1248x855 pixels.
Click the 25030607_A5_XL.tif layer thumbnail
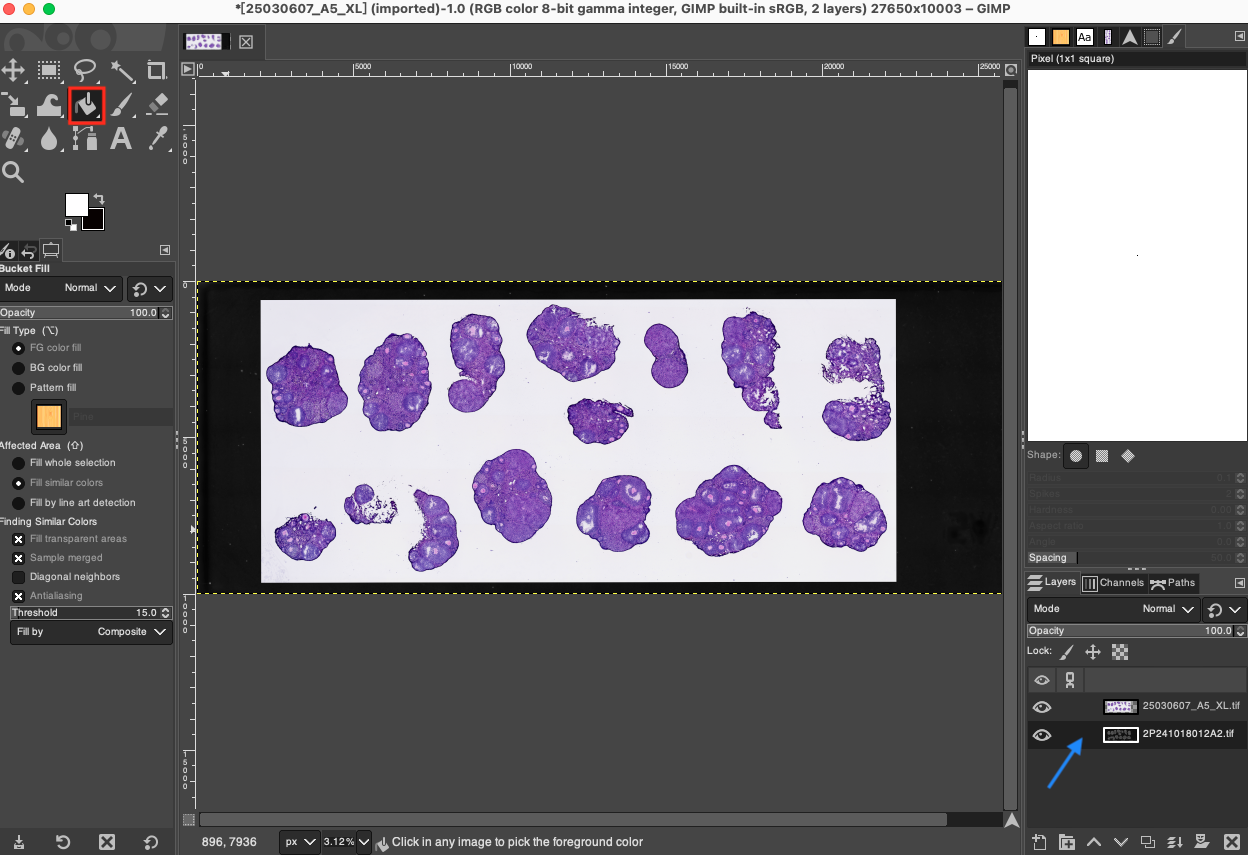(1120, 706)
